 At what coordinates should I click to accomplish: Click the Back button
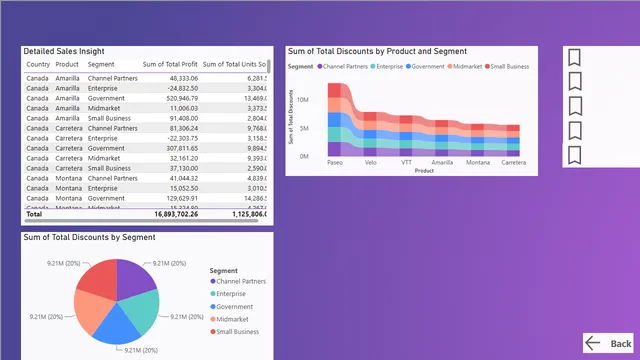point(608,343)
